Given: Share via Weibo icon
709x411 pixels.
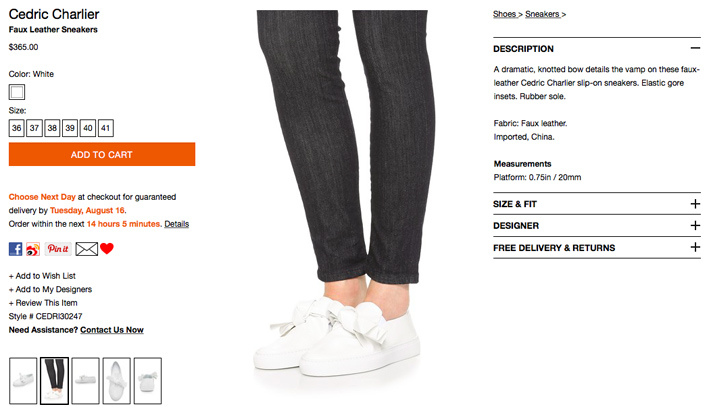Looking at the screenshot, I should [x=33, y=249].
